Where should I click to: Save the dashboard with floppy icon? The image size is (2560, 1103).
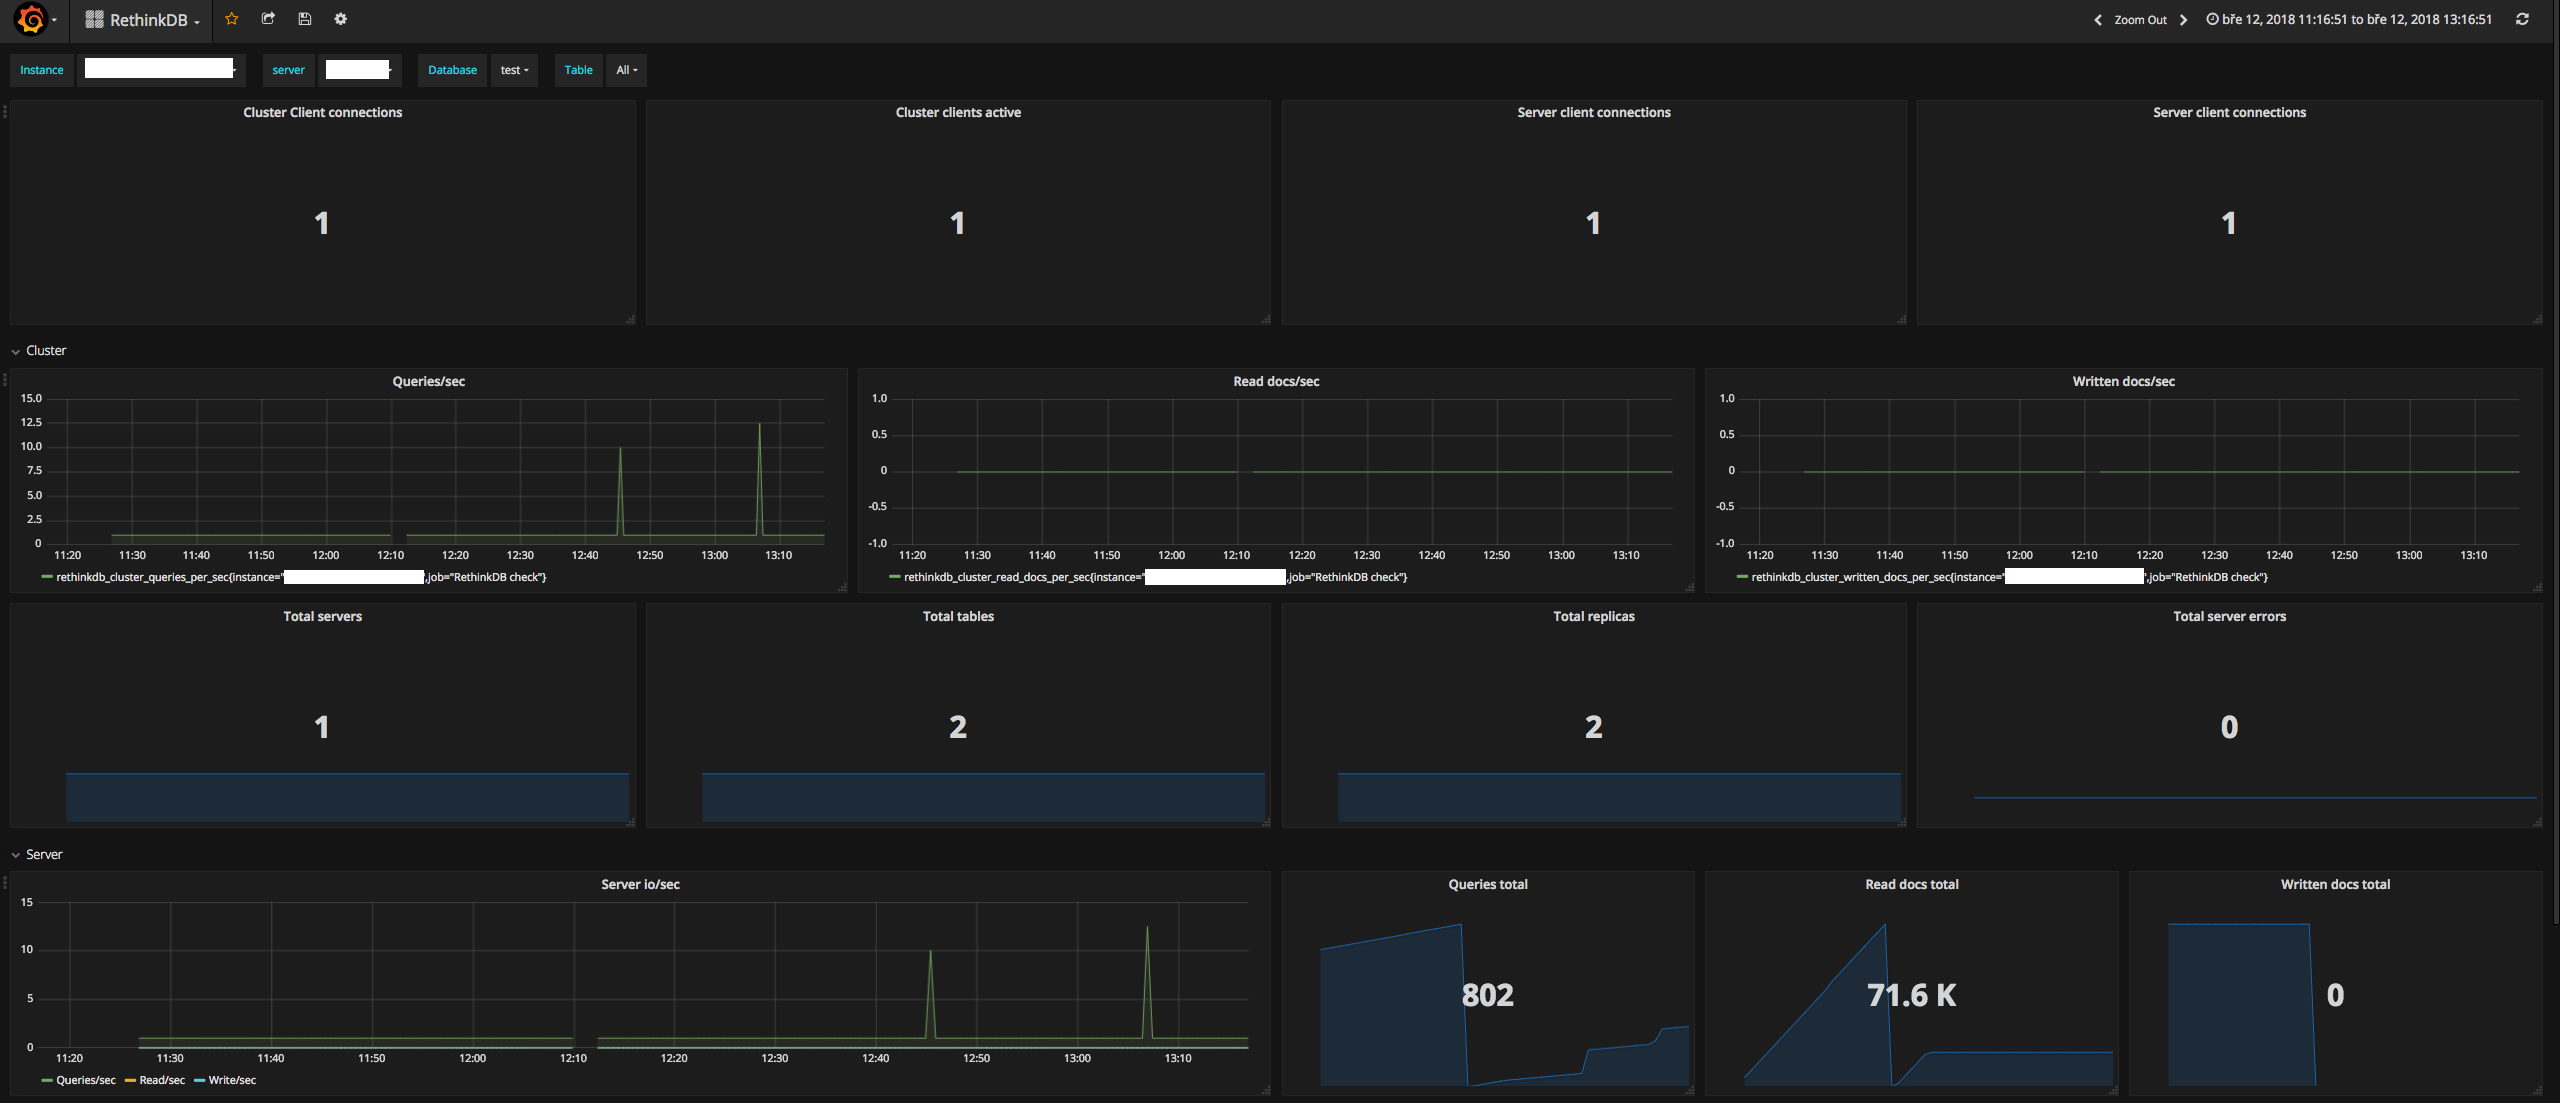tap(305, 19)
